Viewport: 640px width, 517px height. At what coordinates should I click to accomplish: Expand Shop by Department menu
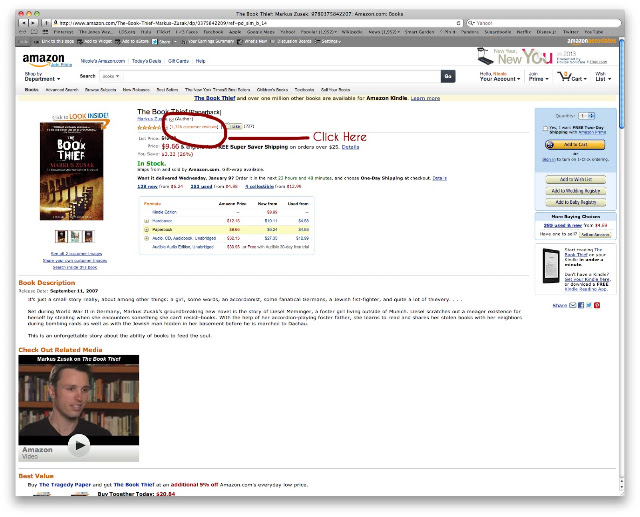[42, 76]
